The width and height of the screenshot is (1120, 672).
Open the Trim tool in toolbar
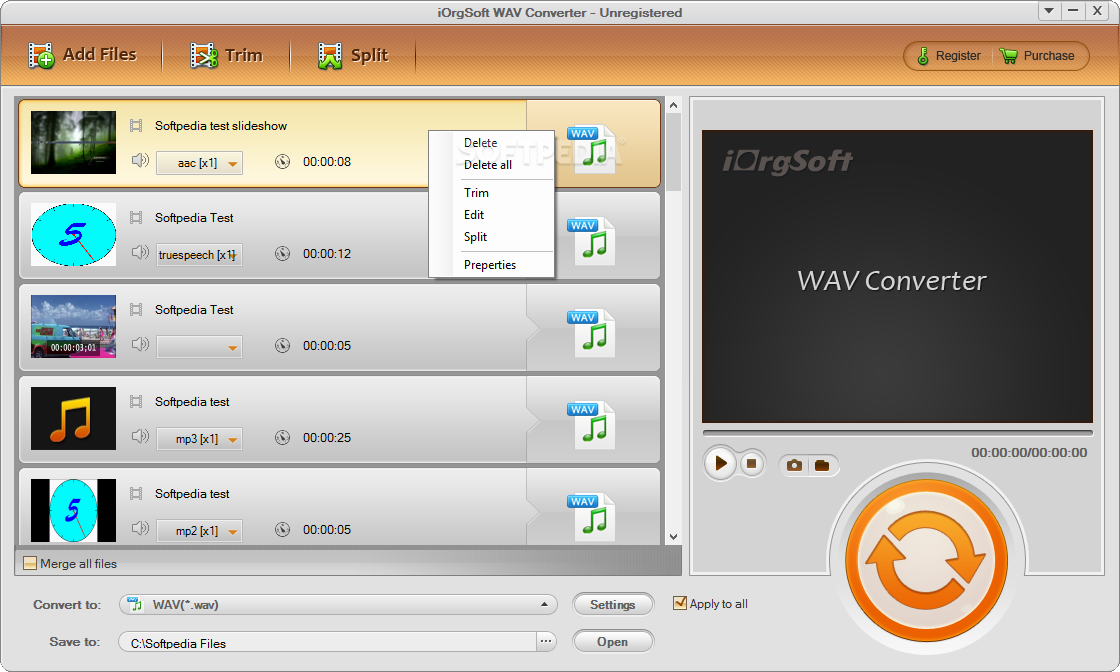(x=226, y=55)
